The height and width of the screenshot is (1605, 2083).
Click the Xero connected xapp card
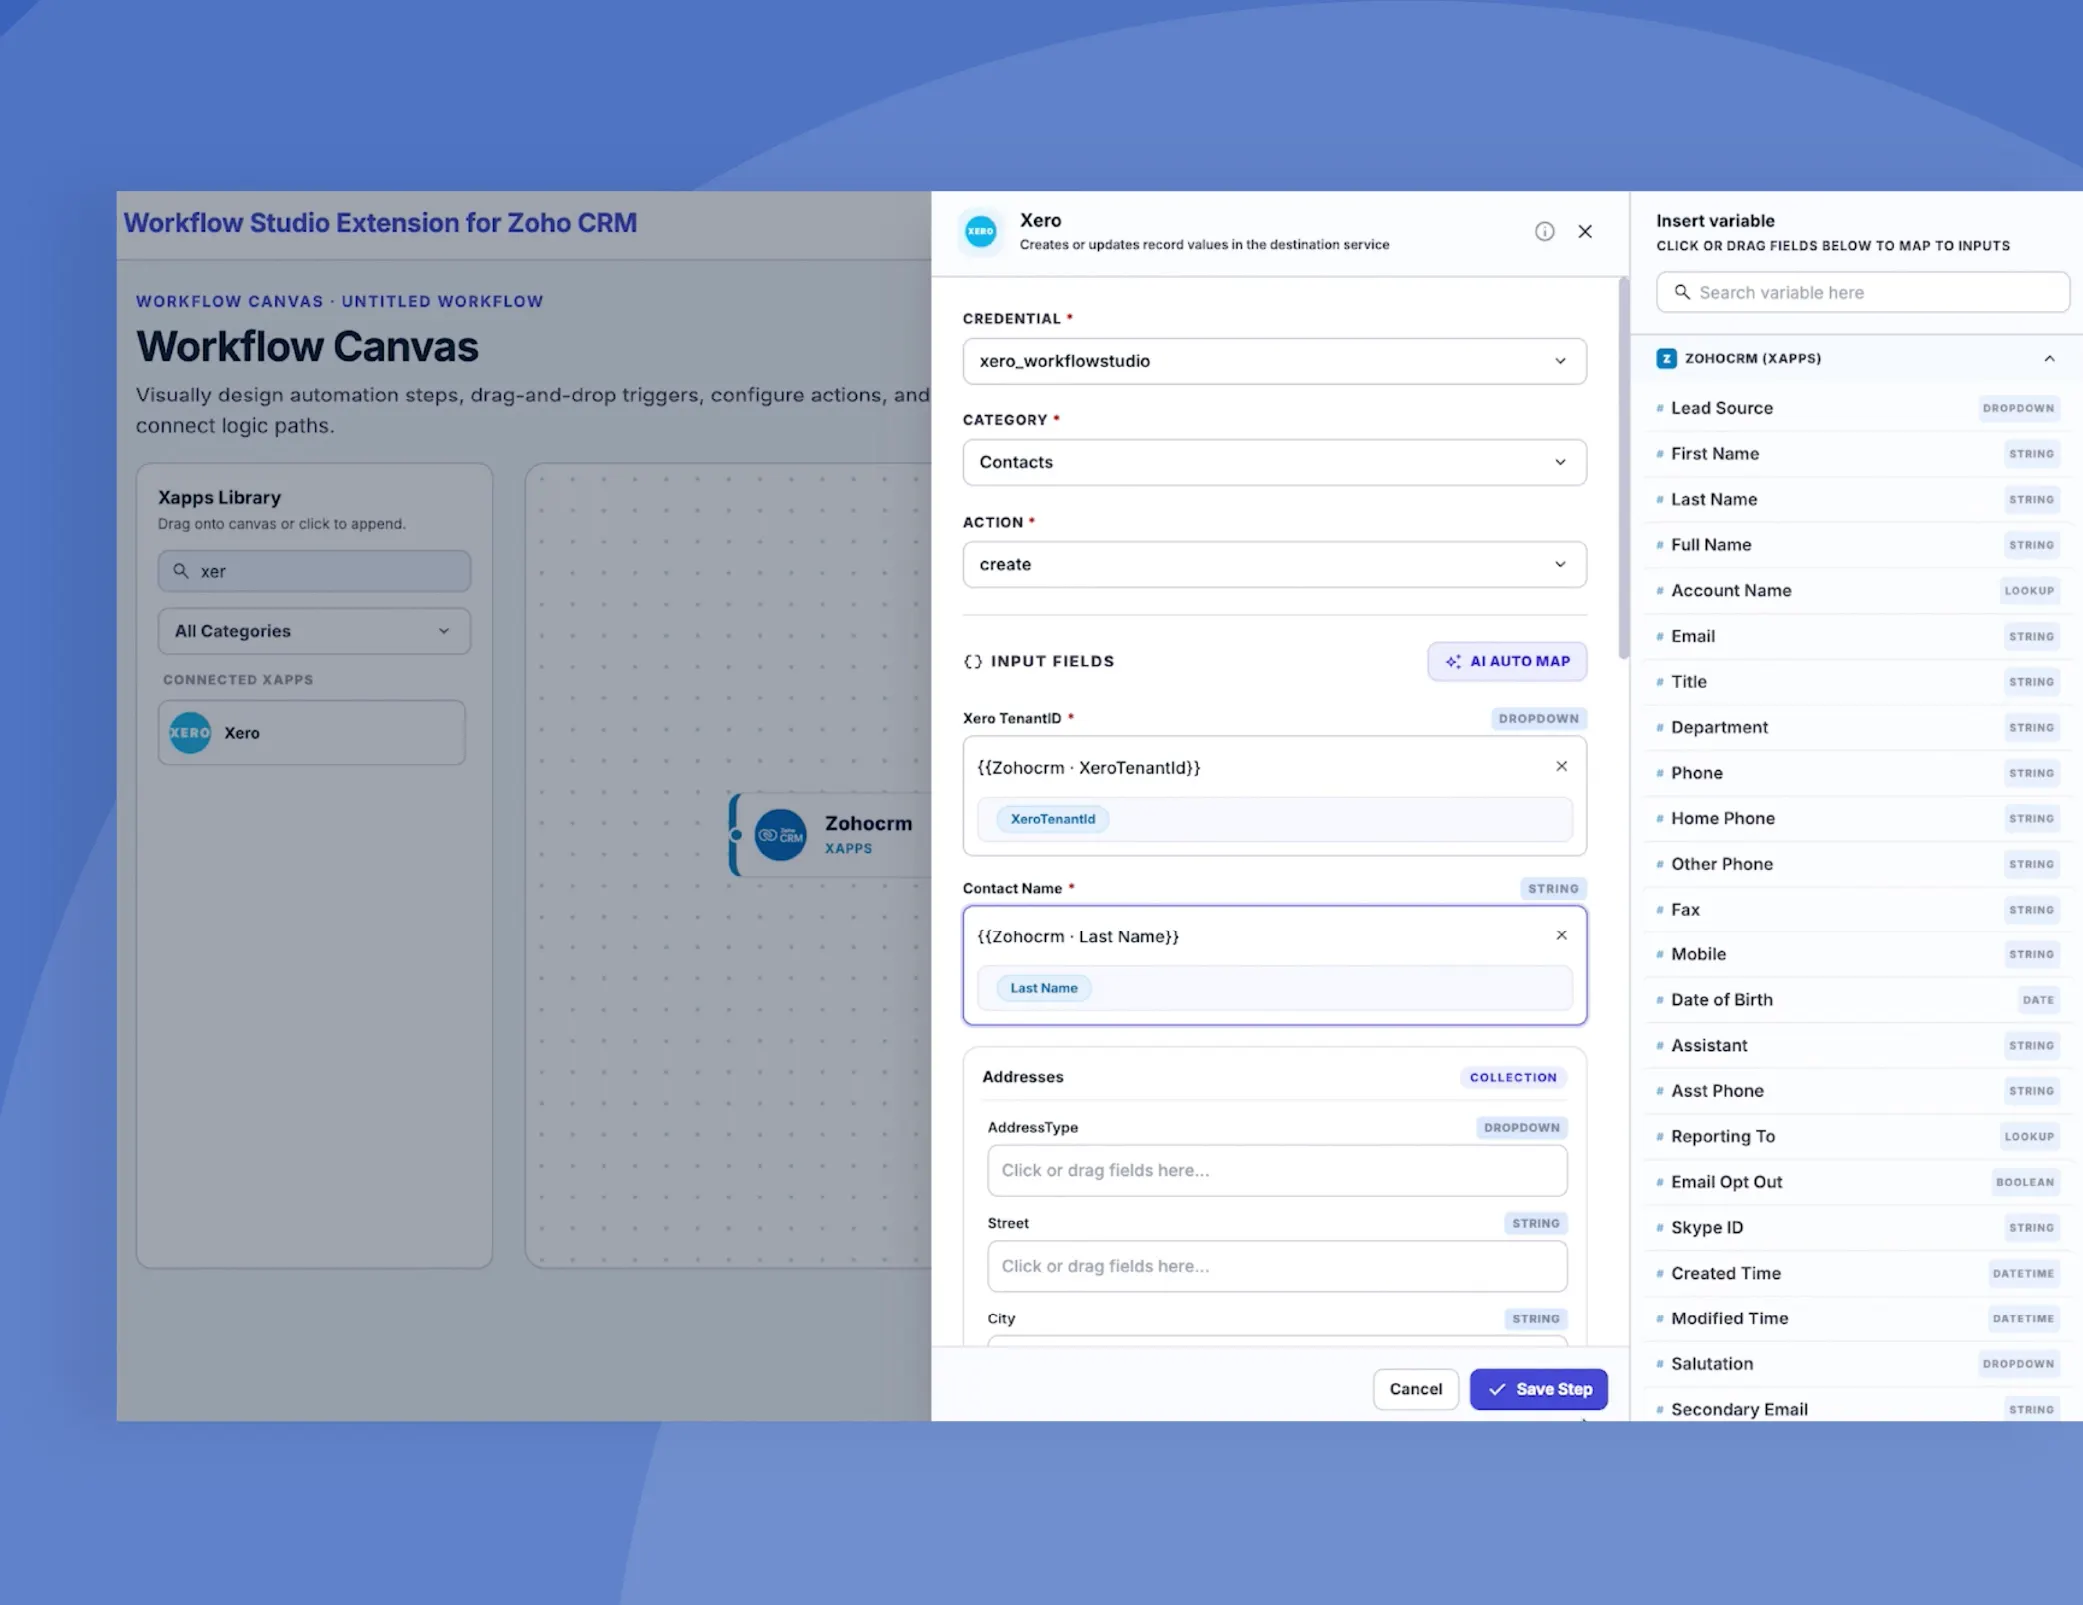tap(311, 732)
